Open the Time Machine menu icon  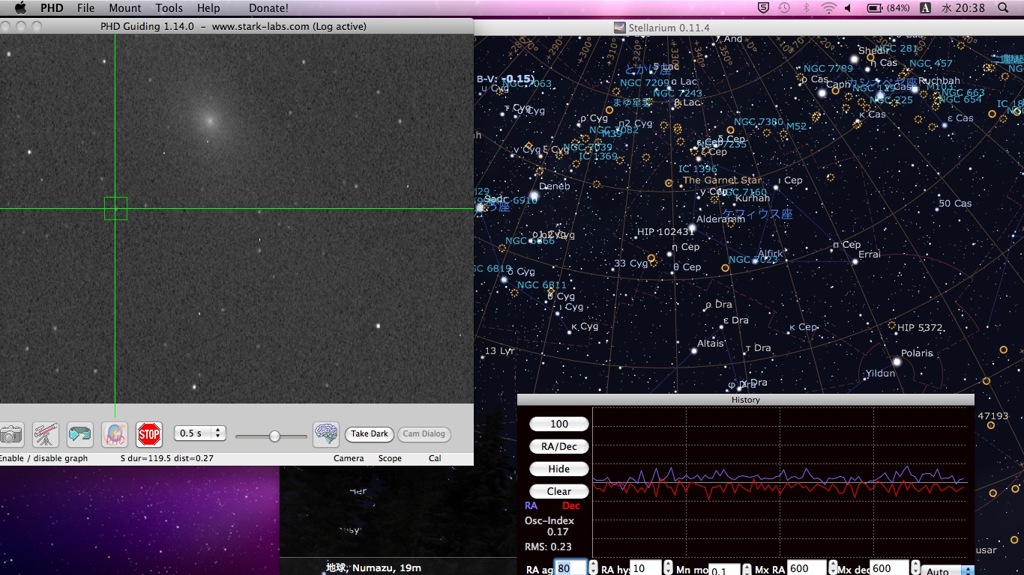click(784, 8)
